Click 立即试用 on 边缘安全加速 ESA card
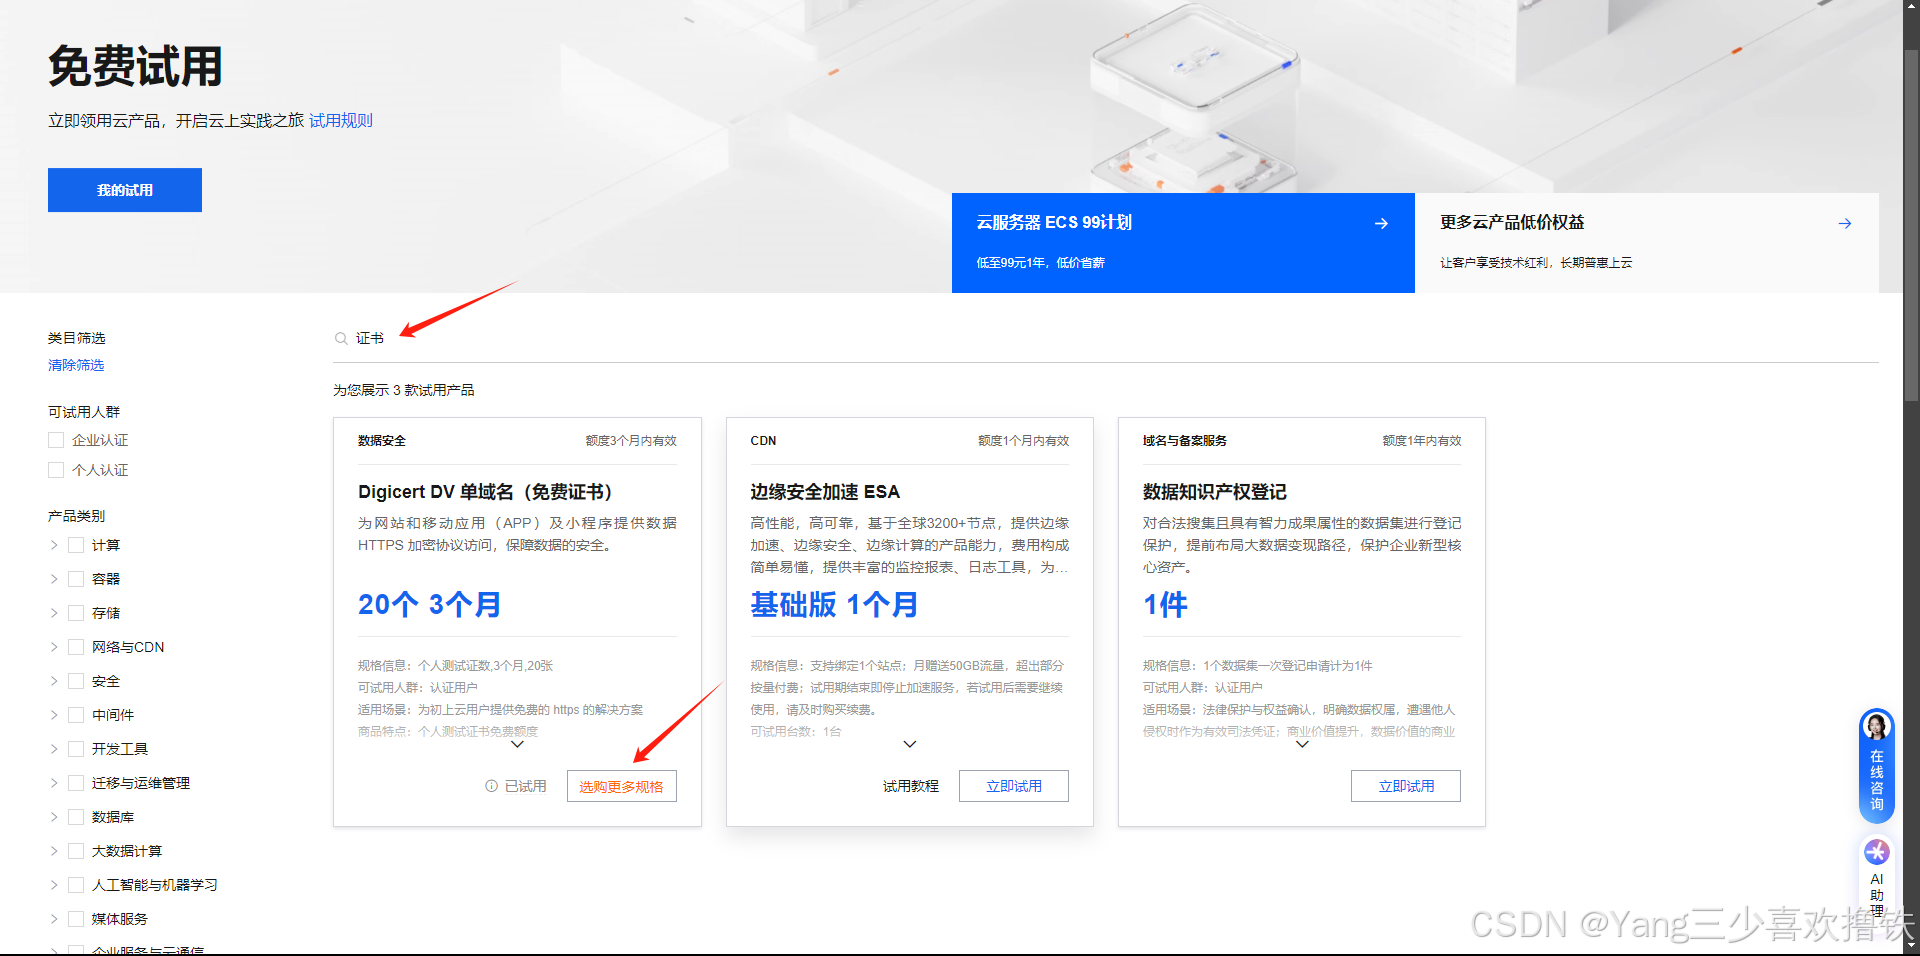 [x=1014, y=786]
